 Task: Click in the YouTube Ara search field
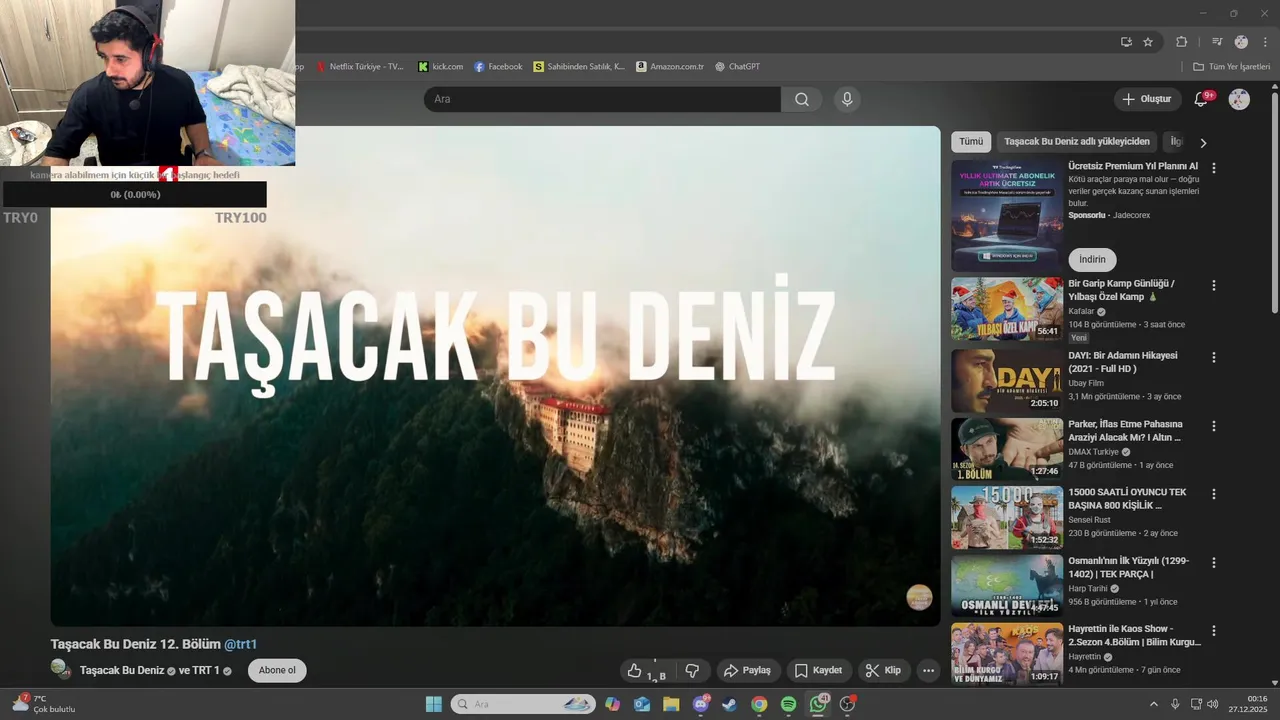(x=602, y=99)
